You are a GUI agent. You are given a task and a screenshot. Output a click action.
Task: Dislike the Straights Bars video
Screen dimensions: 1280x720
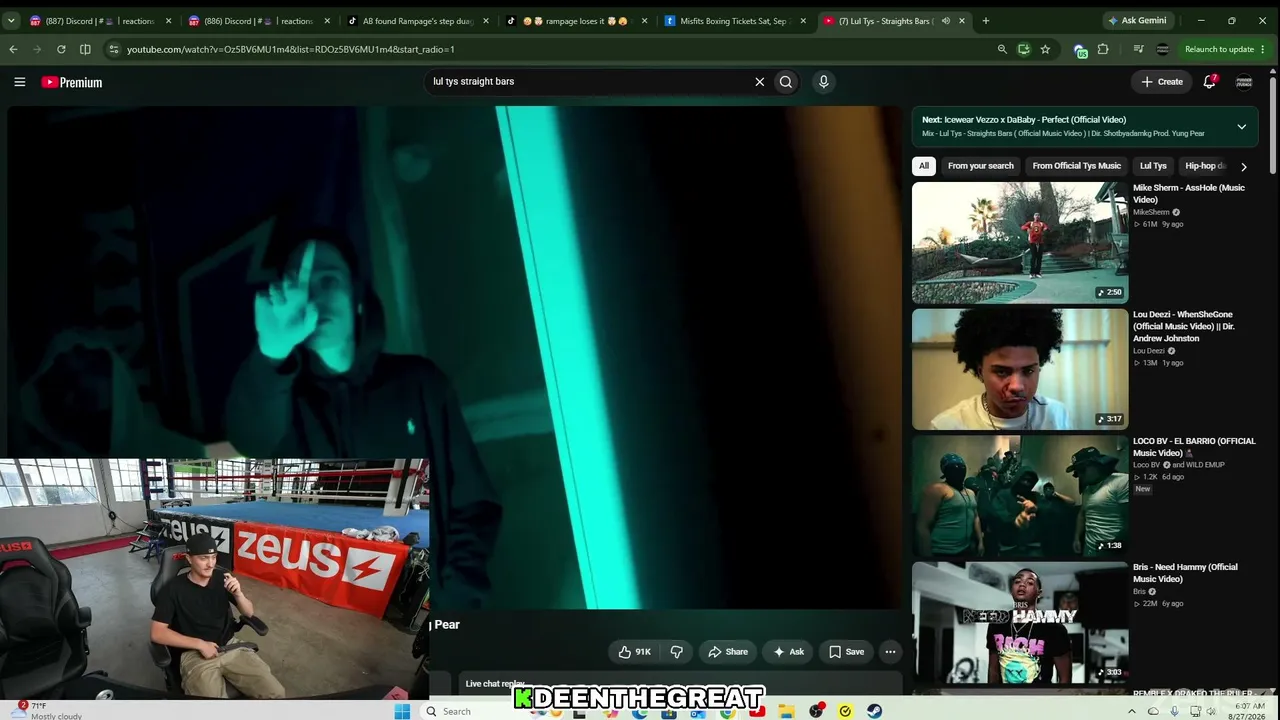[677, 652]
